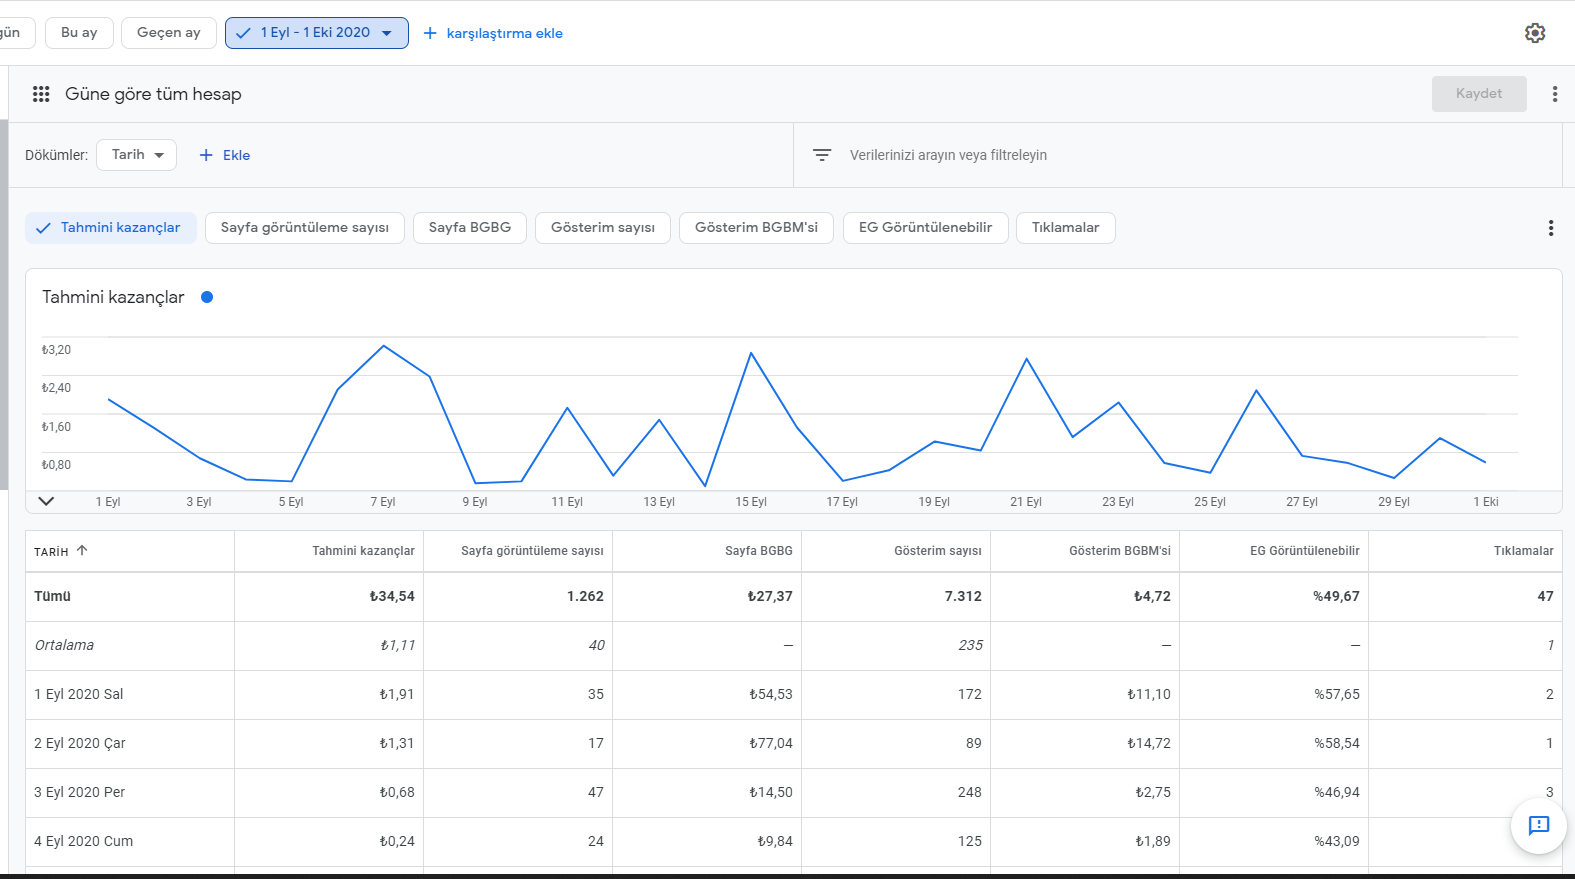
Task: Open the 1 Eyl - 1 Eki 2020 date dropdown
Action: 317,33
